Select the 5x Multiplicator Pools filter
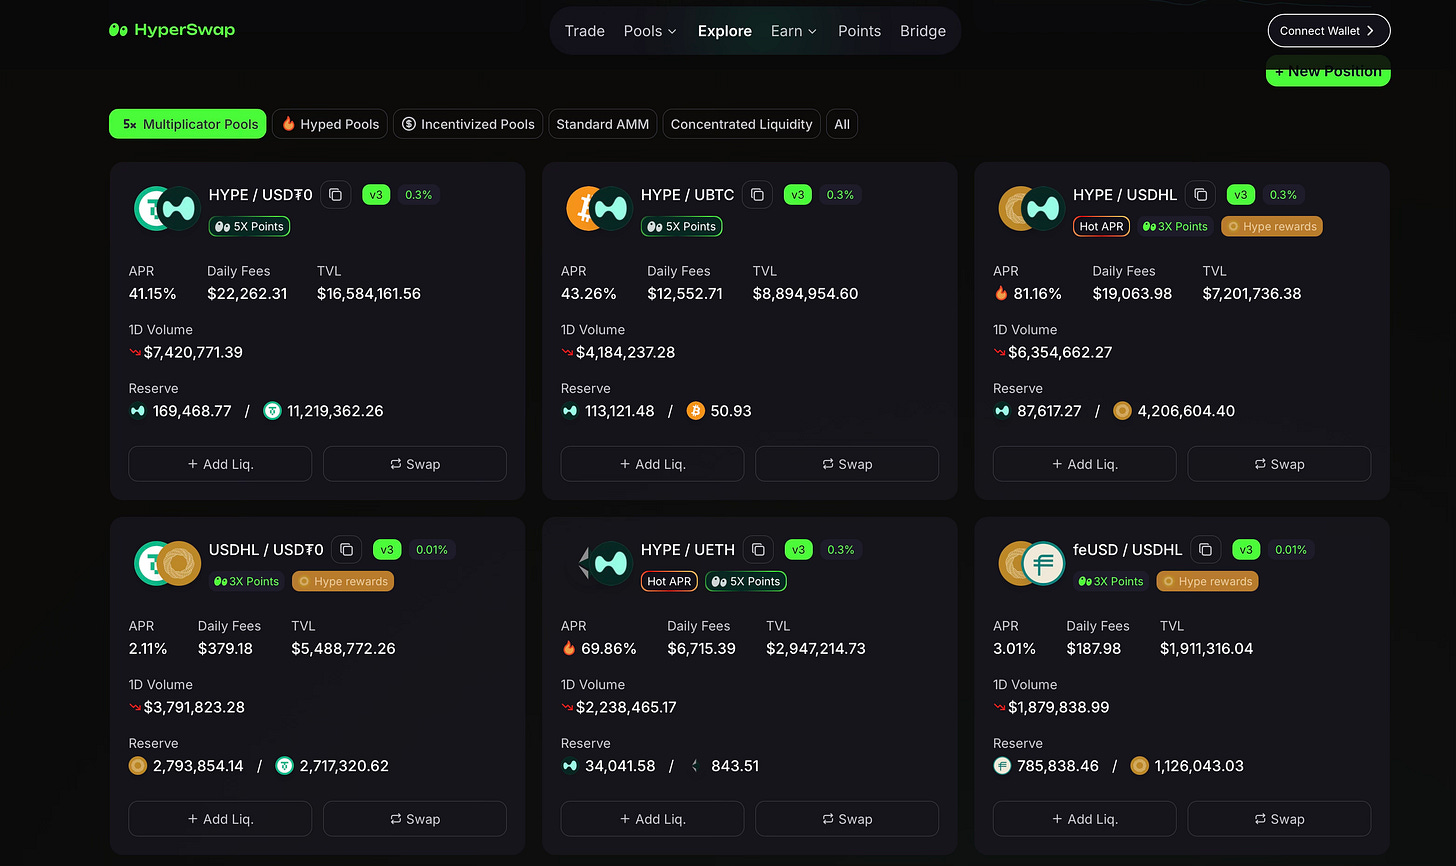Viewport: 1456px width, 866px height. pyautogui.click(x=188, y=124)
